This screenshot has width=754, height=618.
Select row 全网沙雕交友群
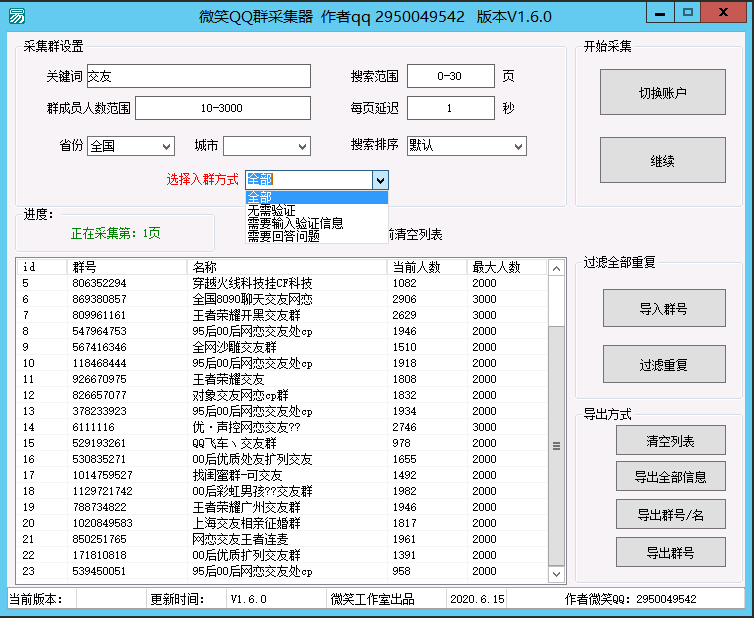click(x=282, y=347)
